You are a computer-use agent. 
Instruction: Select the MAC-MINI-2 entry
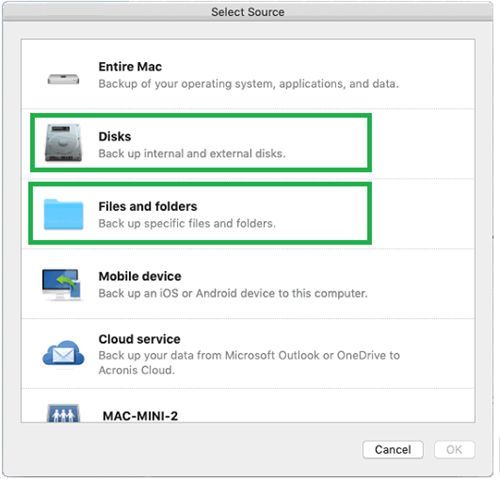248,406
